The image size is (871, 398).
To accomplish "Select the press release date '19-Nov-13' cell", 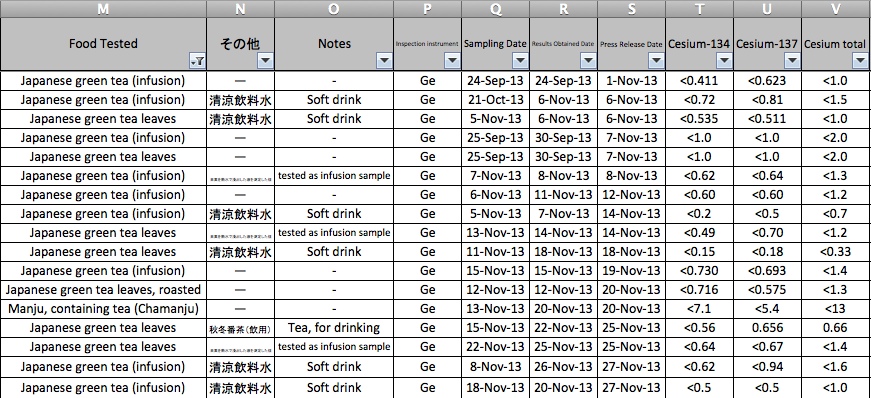I will tap(632, 271).
